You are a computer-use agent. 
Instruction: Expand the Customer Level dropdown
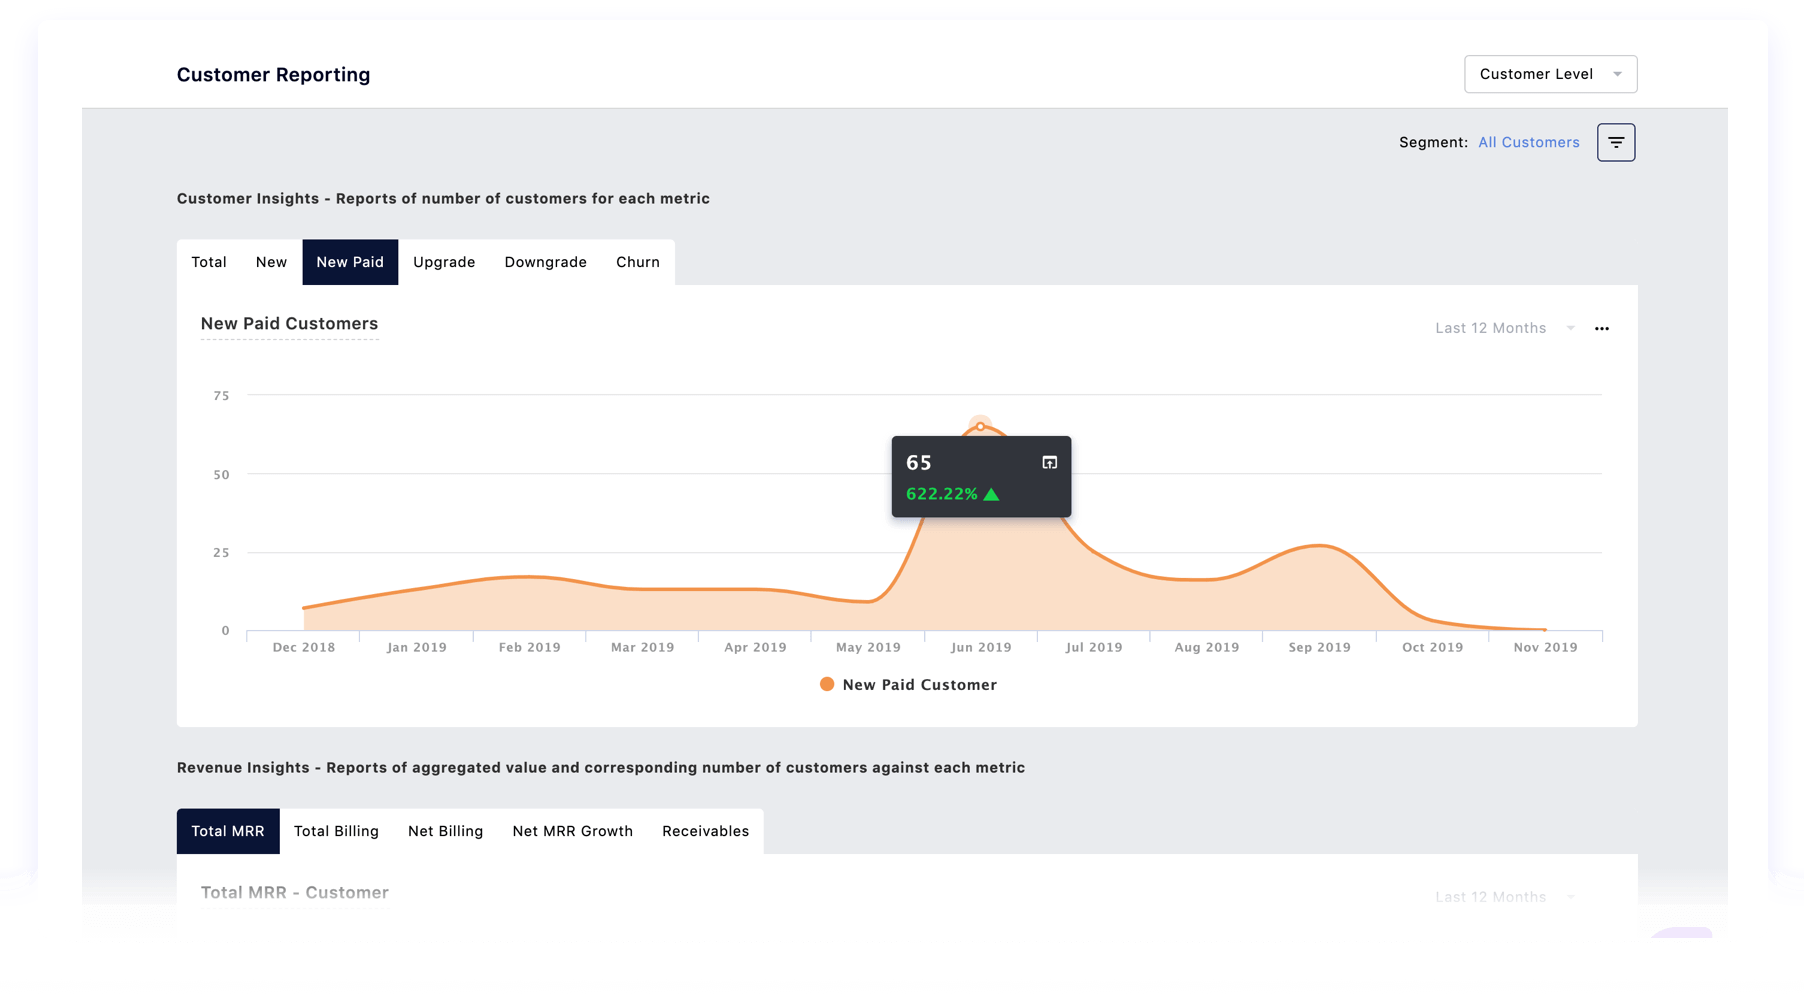pos(1549,74)
